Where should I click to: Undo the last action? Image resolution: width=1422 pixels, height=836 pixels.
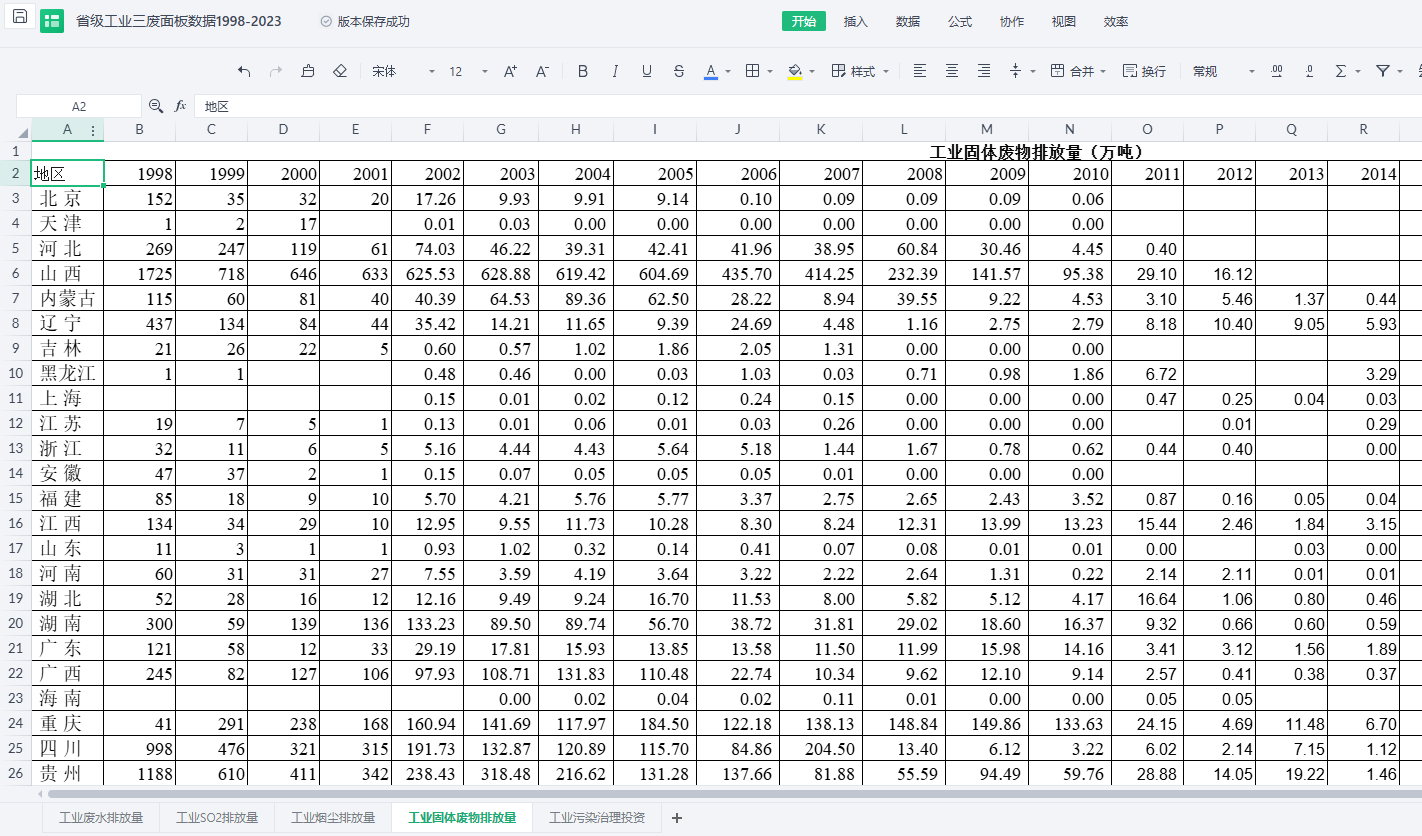point(245,71)
